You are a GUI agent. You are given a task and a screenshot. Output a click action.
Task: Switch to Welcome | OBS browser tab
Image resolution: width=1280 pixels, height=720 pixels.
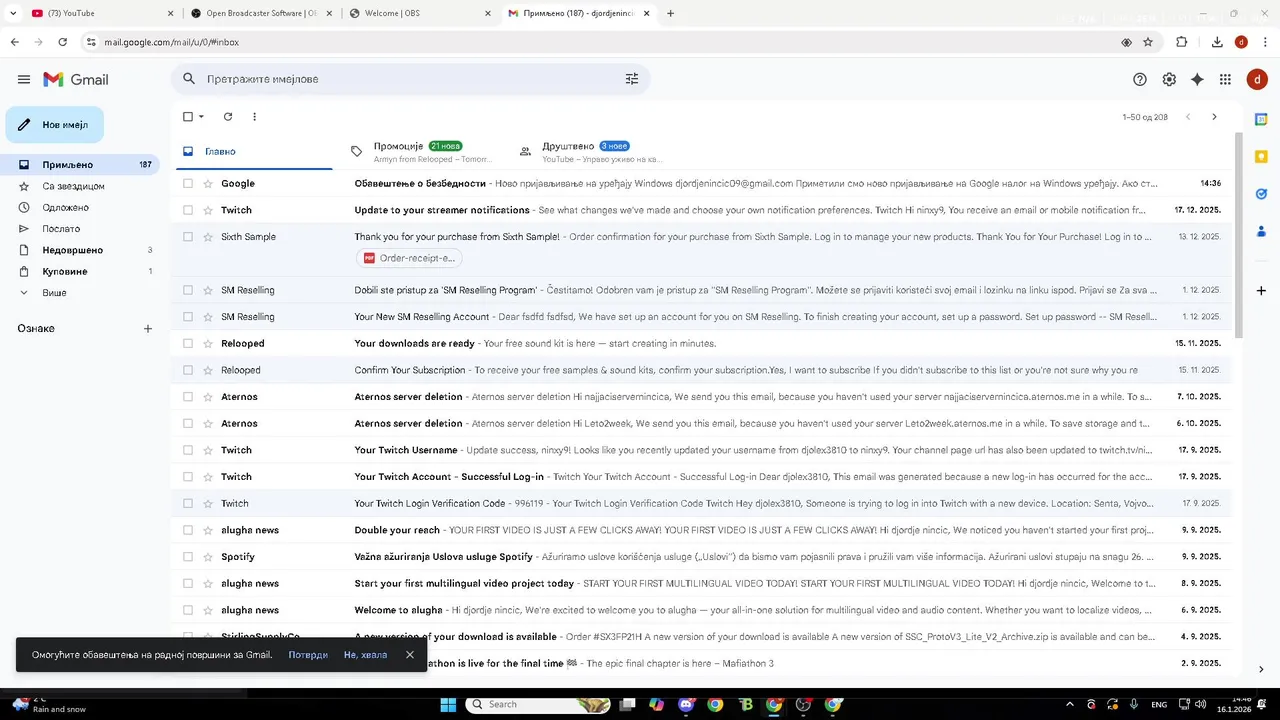(419, 13)
